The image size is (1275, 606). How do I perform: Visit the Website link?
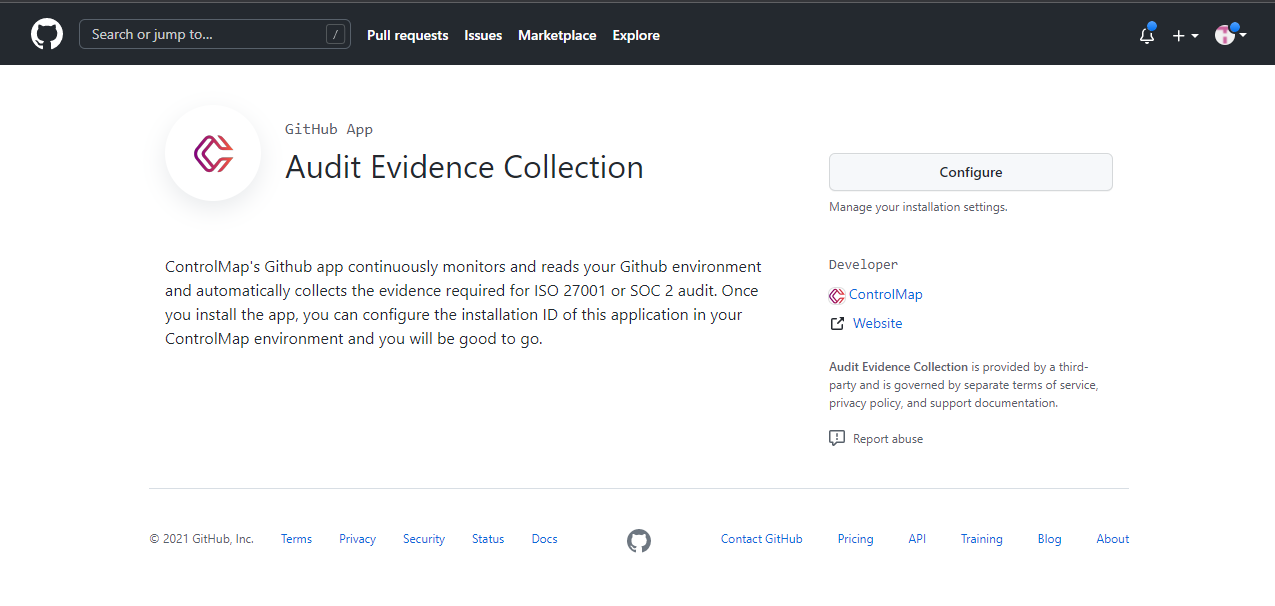[x=877, y=323]
